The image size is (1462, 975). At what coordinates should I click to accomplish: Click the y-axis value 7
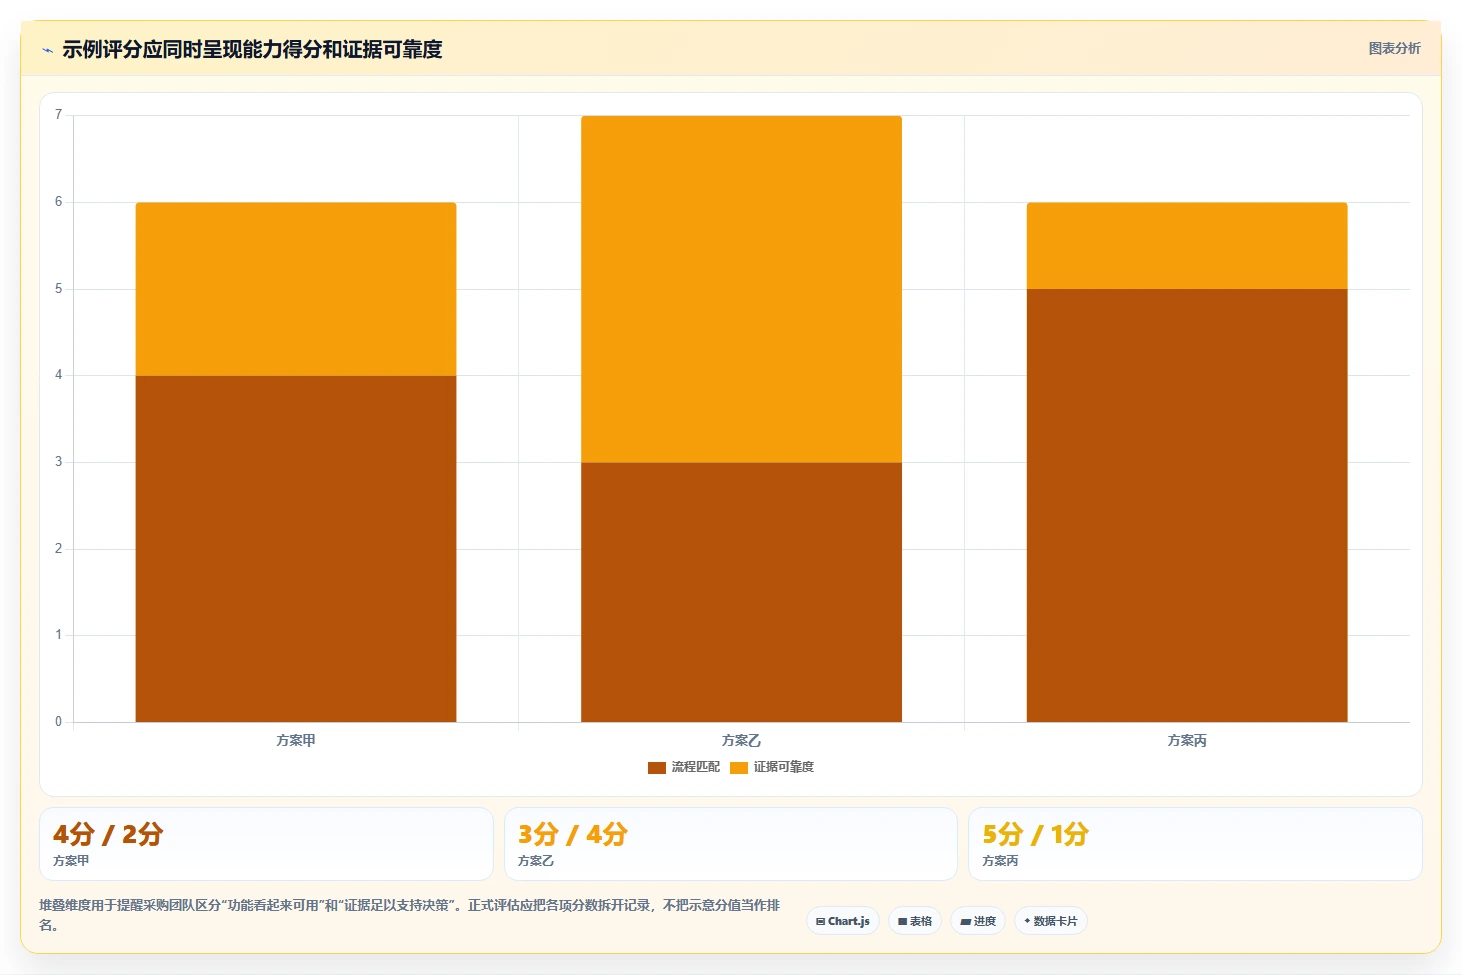click(x=58, y=115)
